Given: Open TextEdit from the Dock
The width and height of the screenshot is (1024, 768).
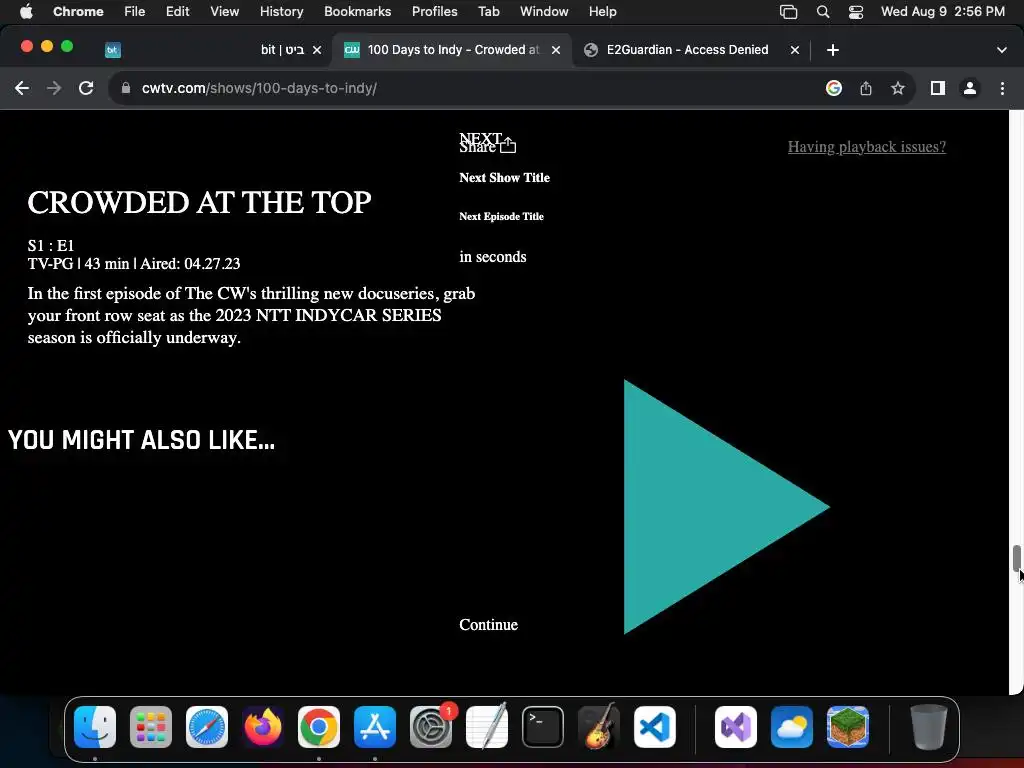Looking at the screenshot, I should tap(487, 727).
